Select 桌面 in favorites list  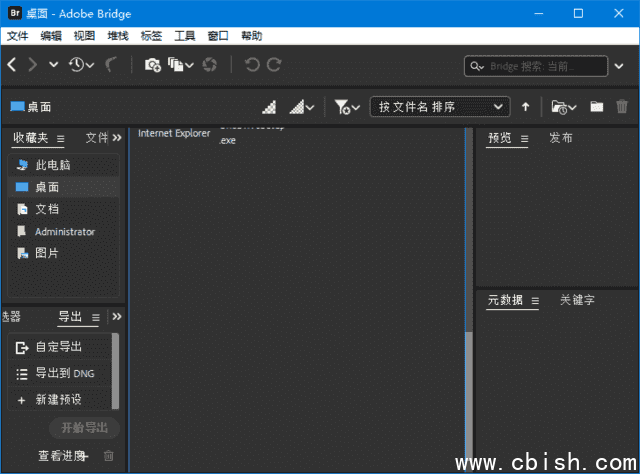tap(63, 187)
